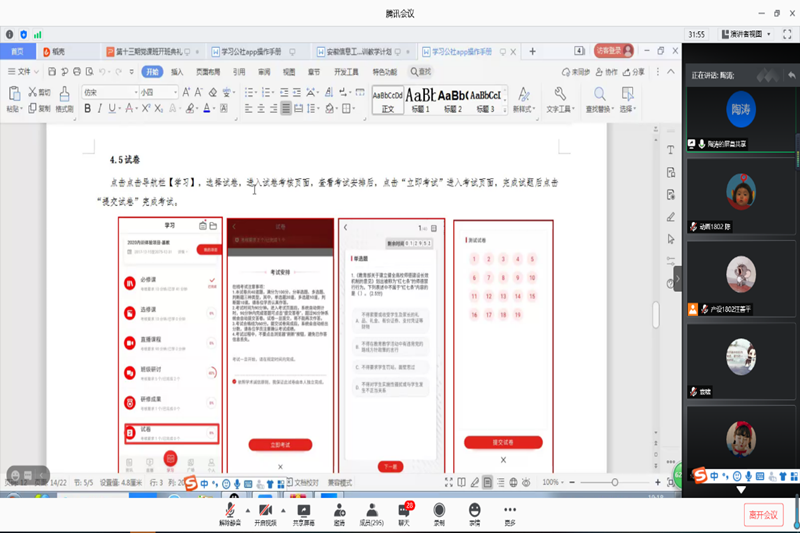The image size is (800, 533).
Task: Toggle italic formatting
Action: coord(99,108)
